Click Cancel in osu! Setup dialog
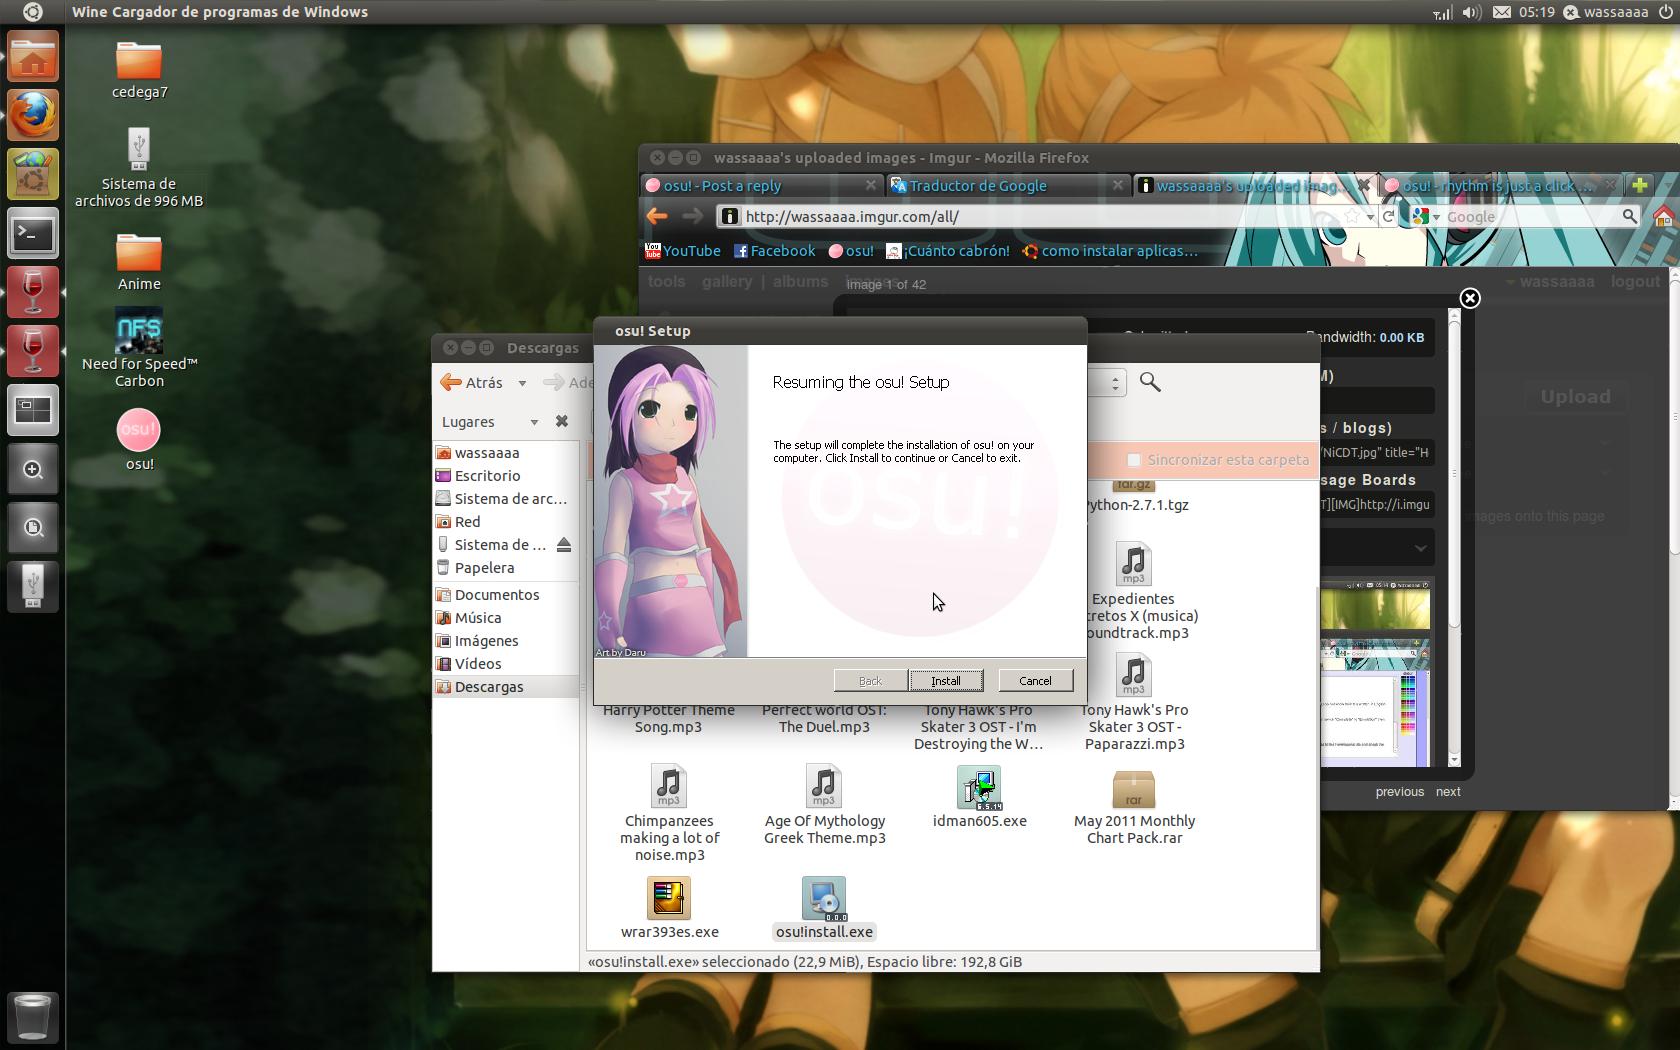Image resolution: width=1680 pixels, height=1050 pixels. pyautogui.click(x=1035, y=681)
